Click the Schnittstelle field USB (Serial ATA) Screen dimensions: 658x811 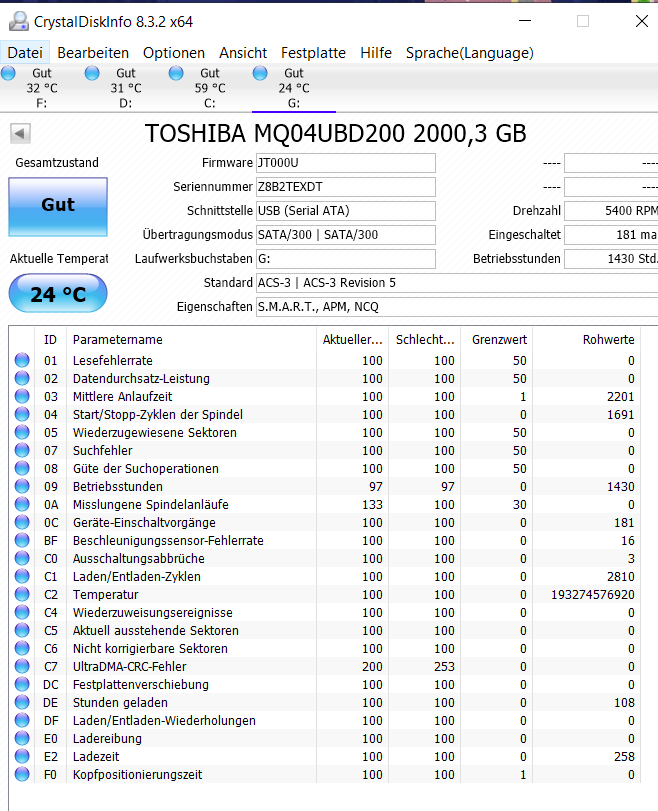[x=346, y=211]
